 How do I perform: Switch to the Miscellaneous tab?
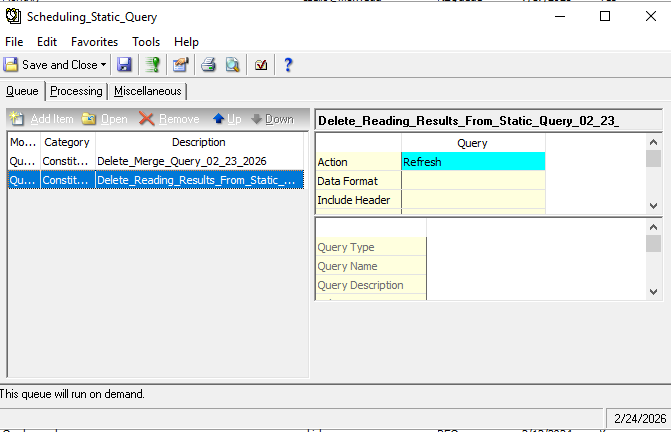pos(148,91)
